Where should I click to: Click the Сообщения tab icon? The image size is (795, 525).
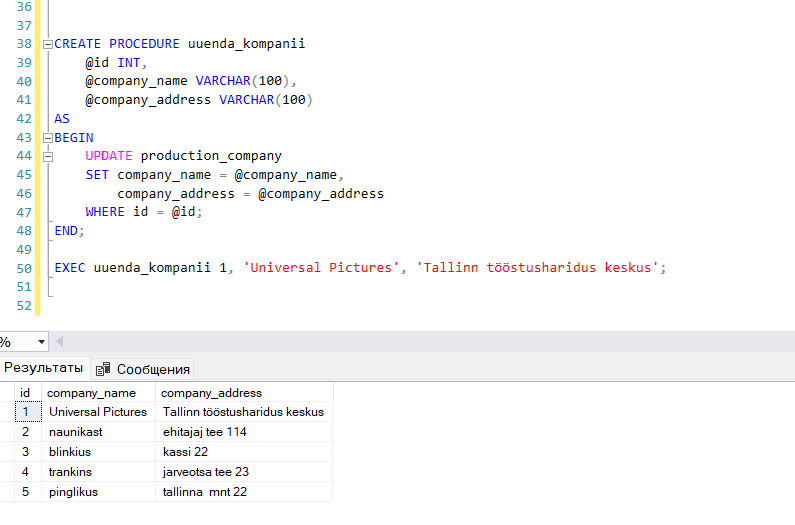click(103, 369)
